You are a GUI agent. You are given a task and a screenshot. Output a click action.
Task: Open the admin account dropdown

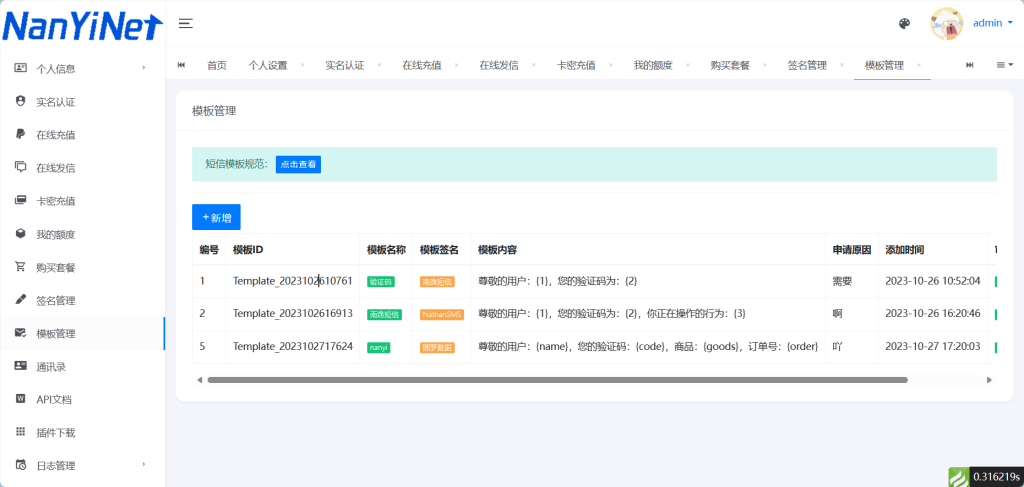click(993, 23)
